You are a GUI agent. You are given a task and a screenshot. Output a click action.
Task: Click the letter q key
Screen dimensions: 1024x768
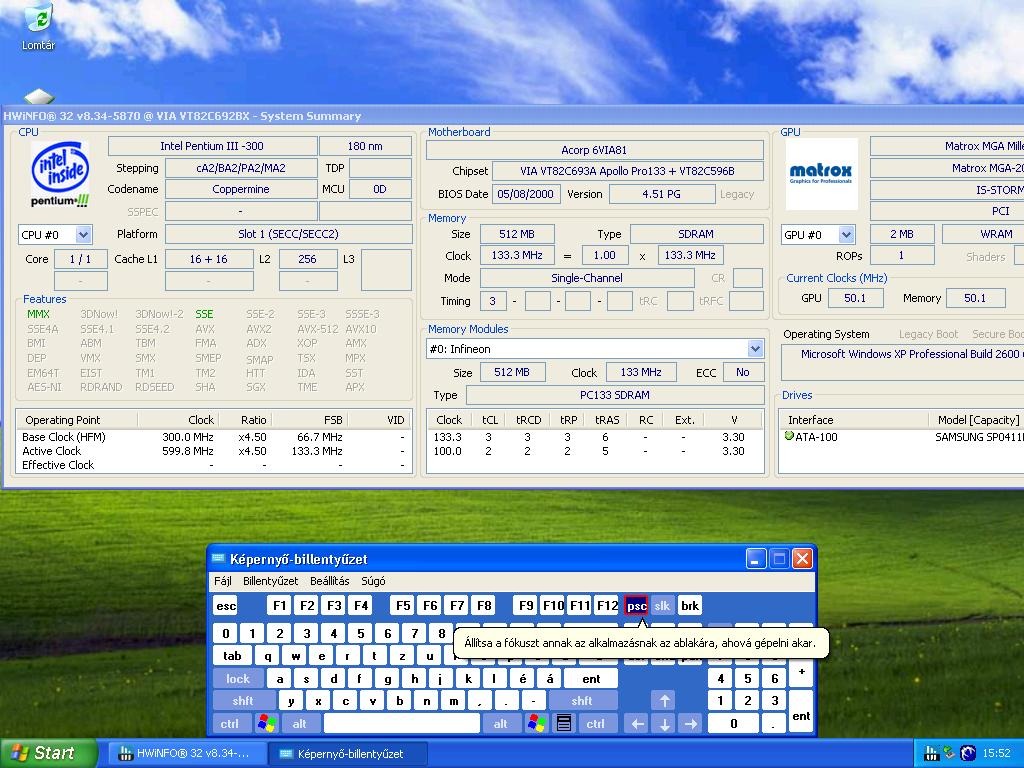coord(268,656)
